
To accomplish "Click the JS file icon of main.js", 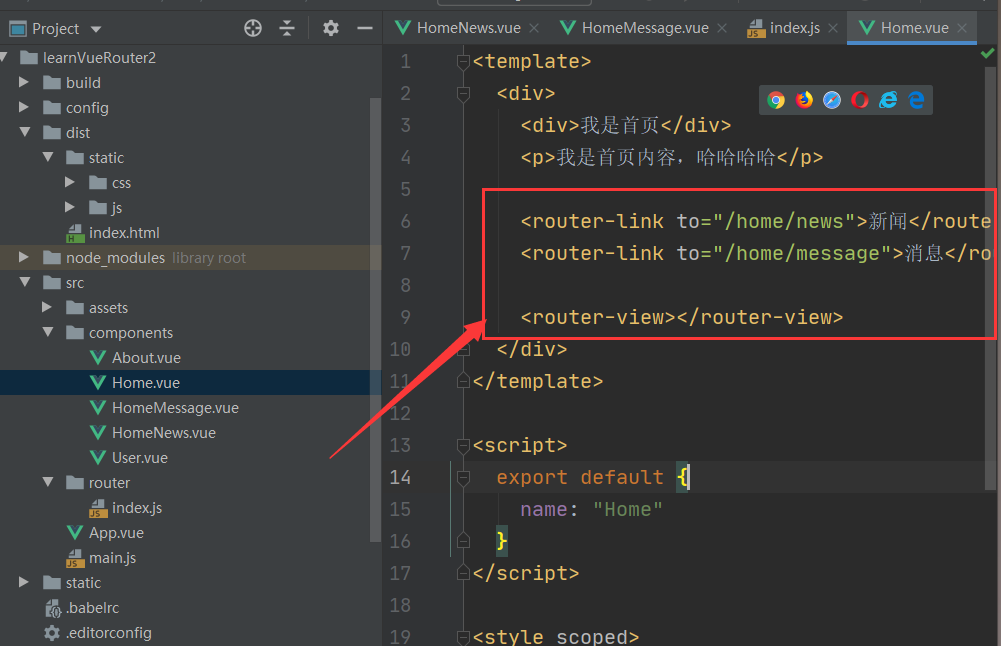I will (75, 559).
